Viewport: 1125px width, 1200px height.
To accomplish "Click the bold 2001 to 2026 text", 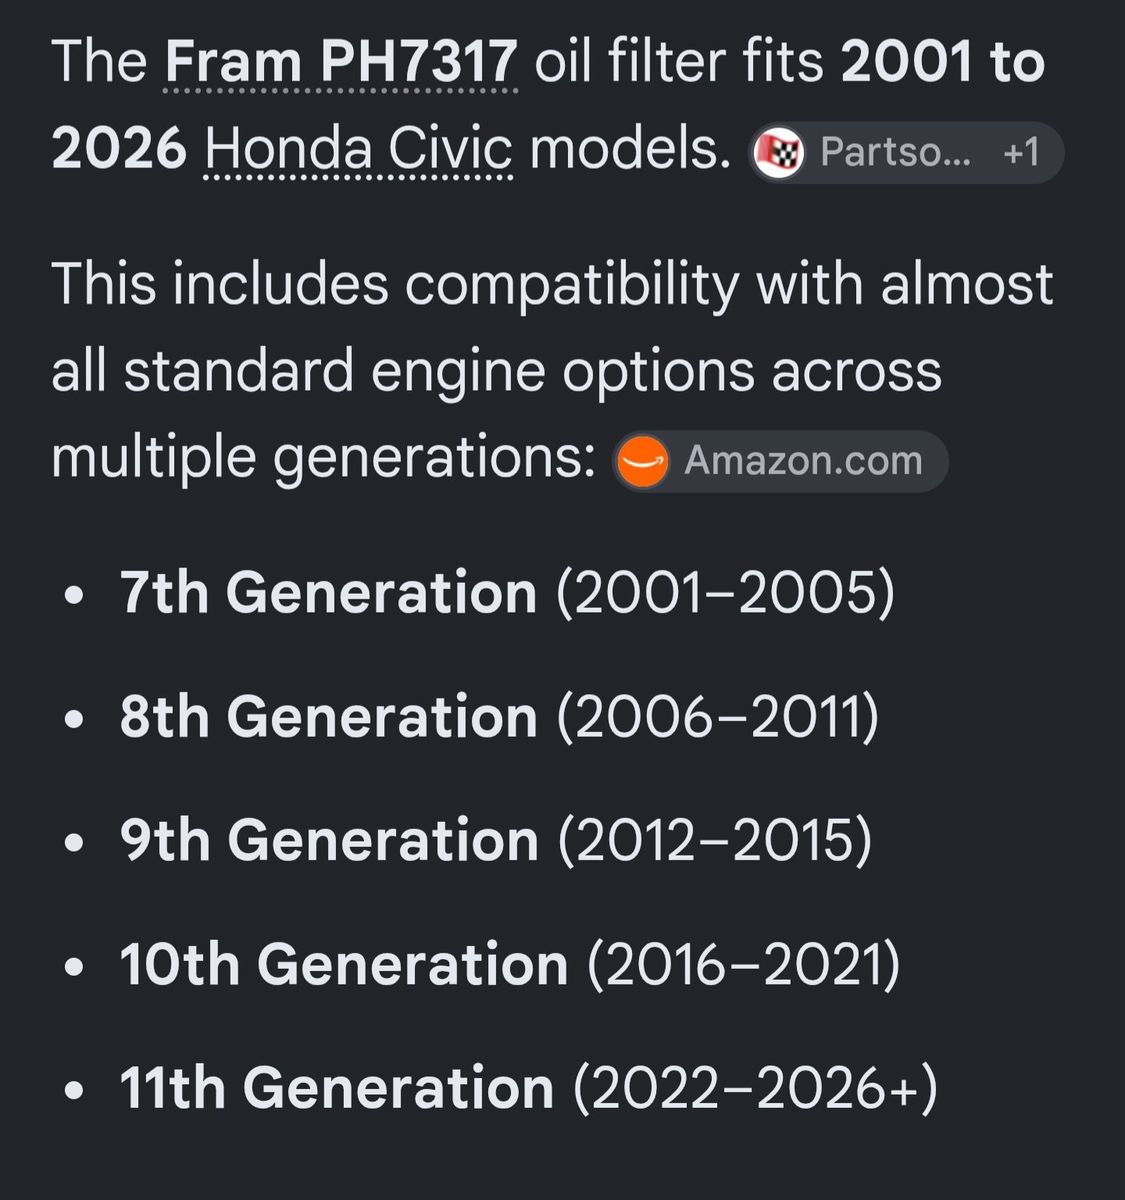I will coord(548,106).
